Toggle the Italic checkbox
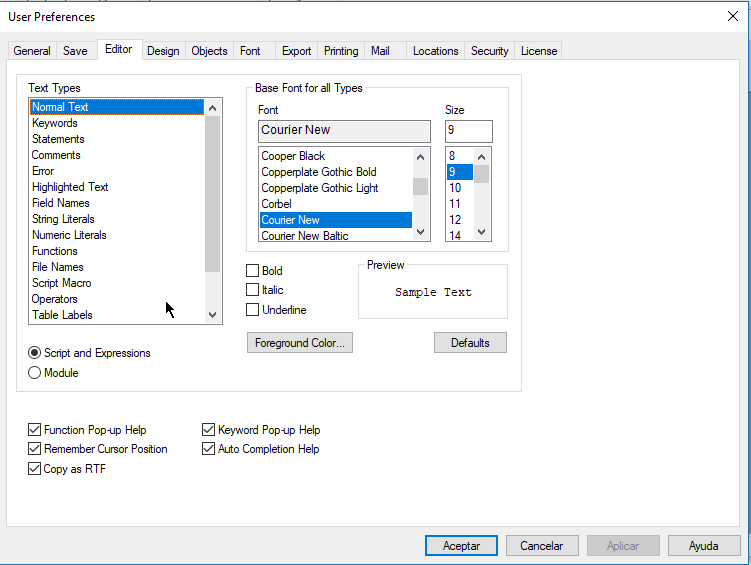The height and width of the screenshot is (565, 751). [253, 290]
